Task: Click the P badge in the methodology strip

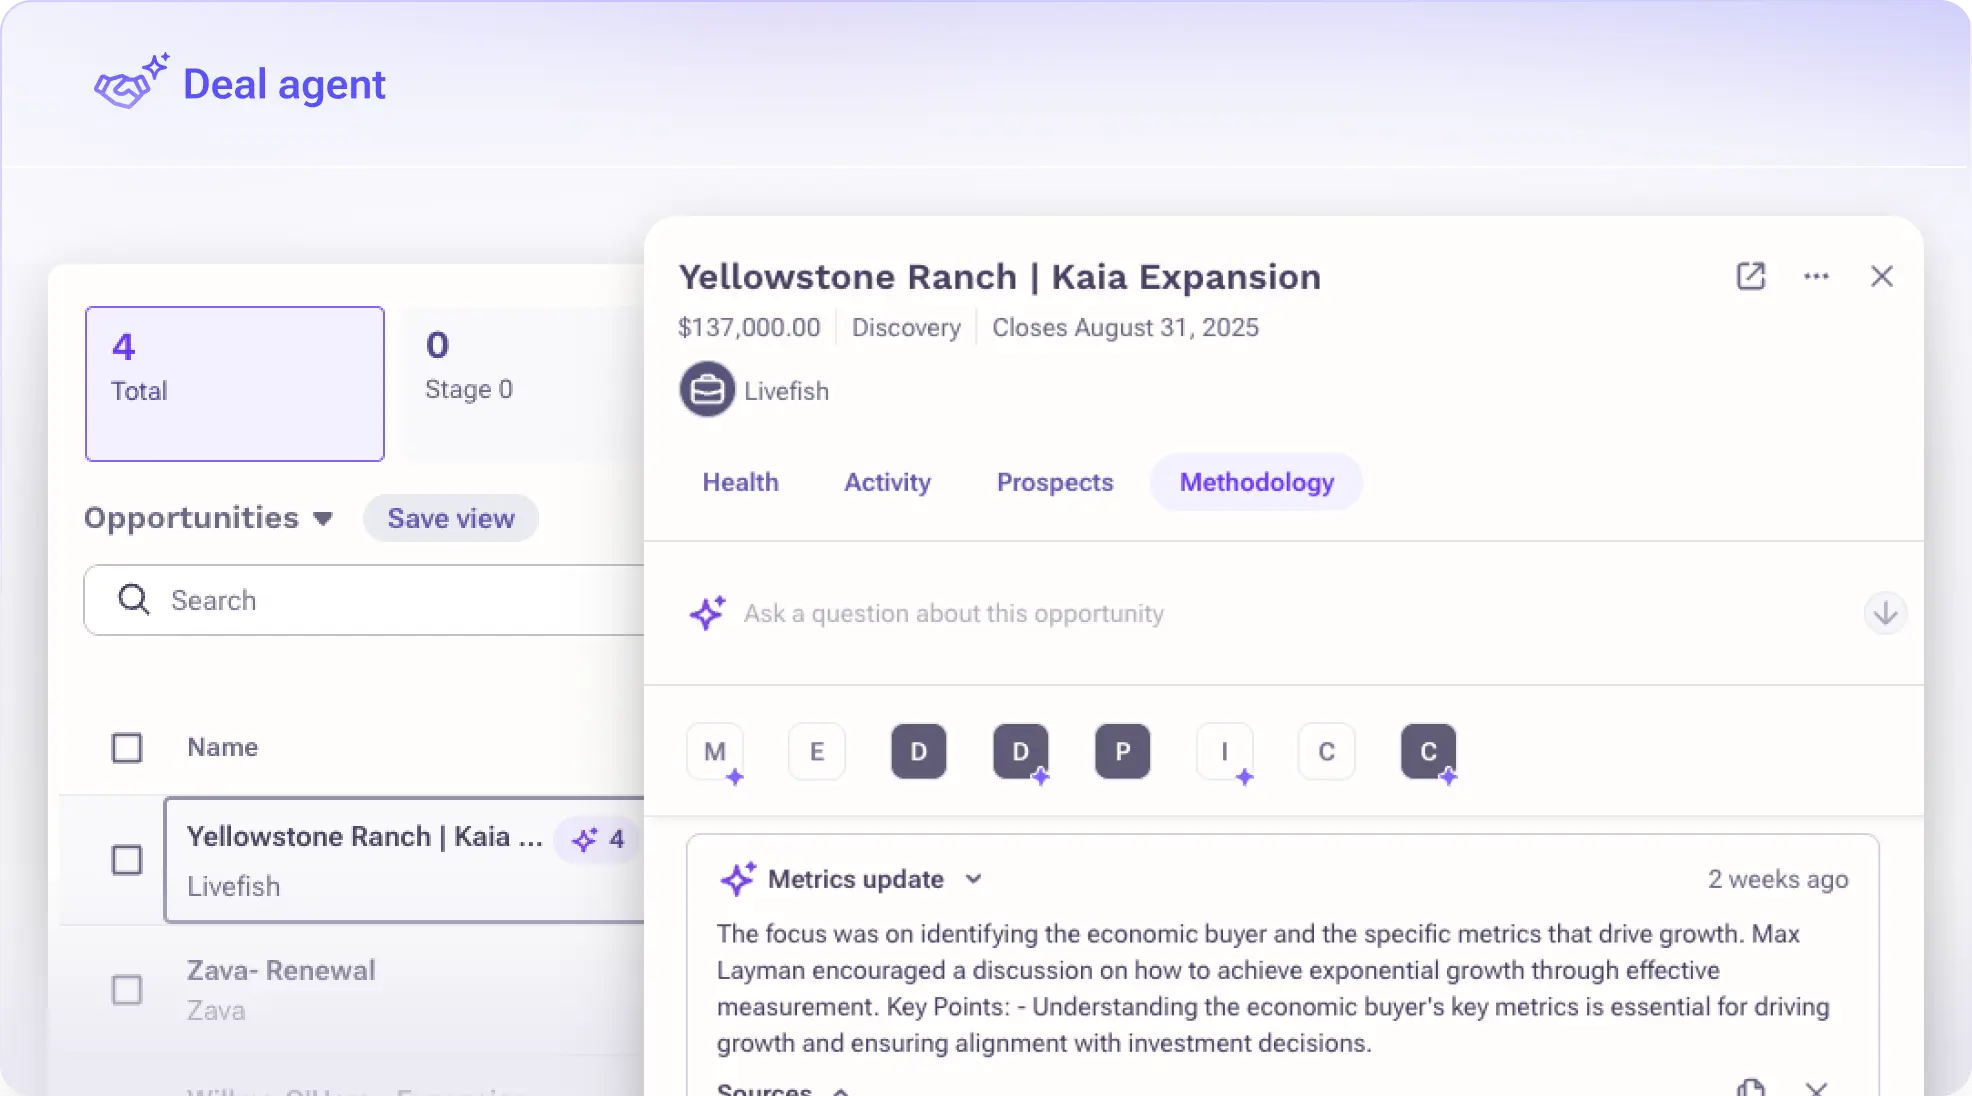Action: 1122,751
